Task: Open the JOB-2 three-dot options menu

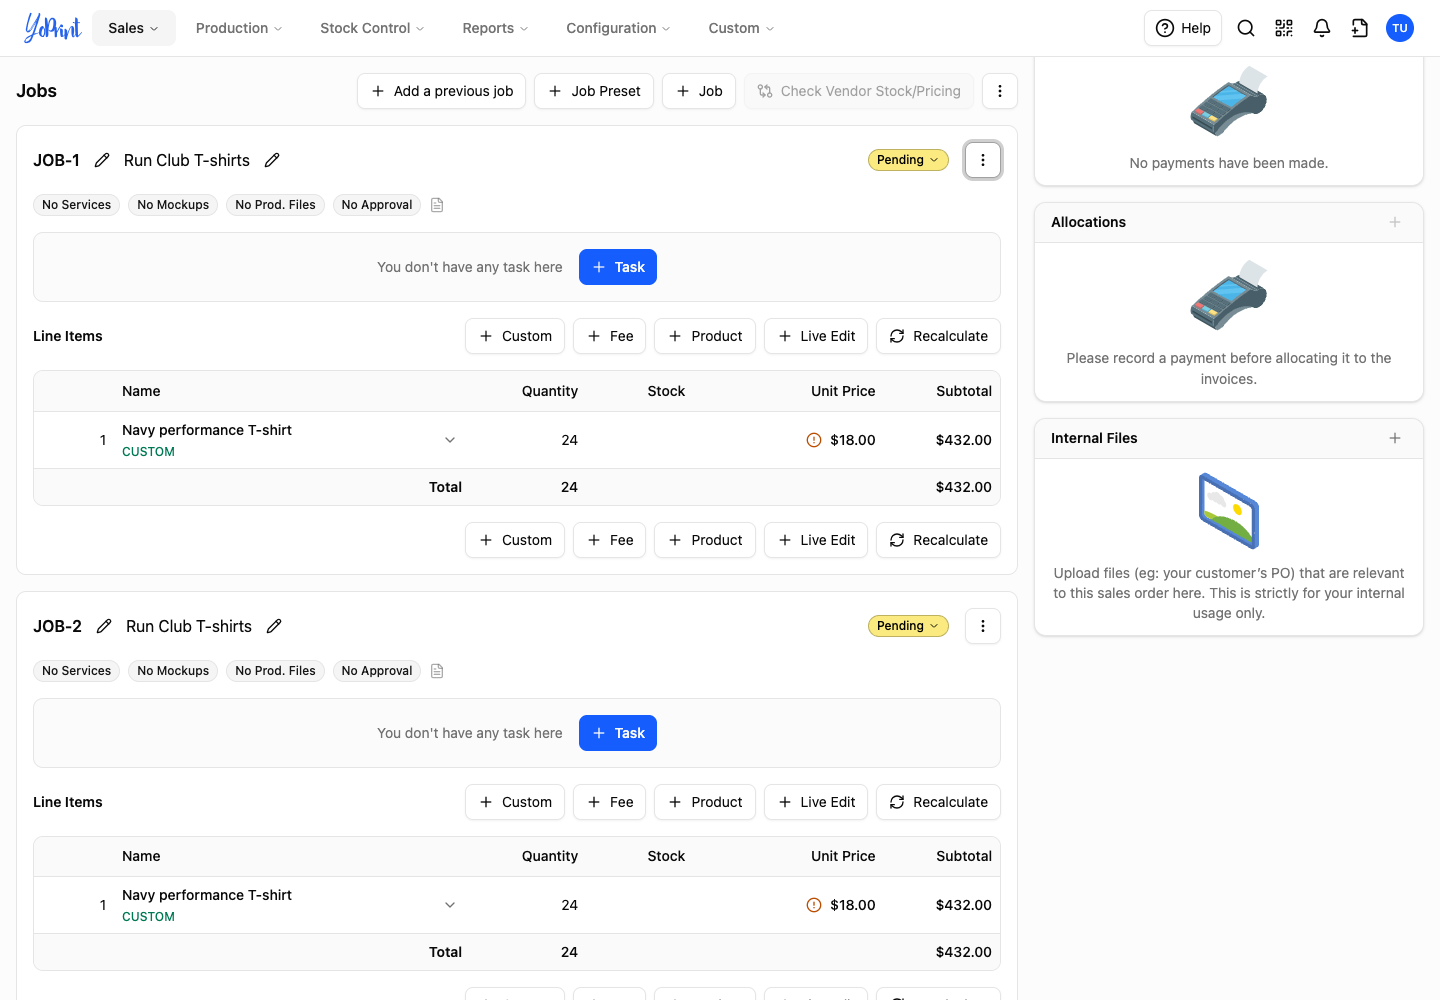Action: [983, 626]
